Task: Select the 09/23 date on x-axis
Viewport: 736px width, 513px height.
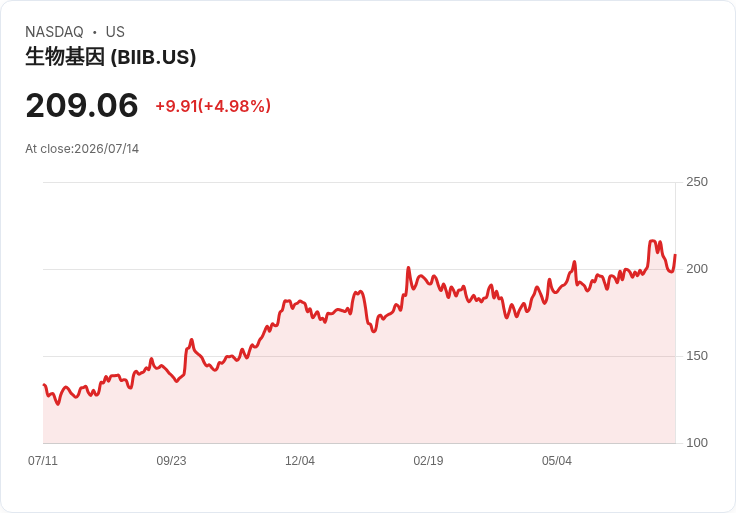Action: click(x=171, y=461)
